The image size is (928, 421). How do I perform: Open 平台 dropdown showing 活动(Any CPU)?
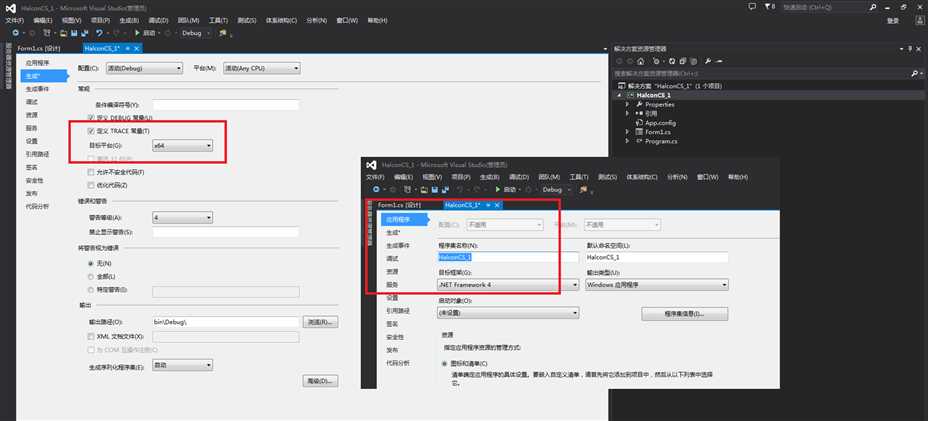[262, 69]
